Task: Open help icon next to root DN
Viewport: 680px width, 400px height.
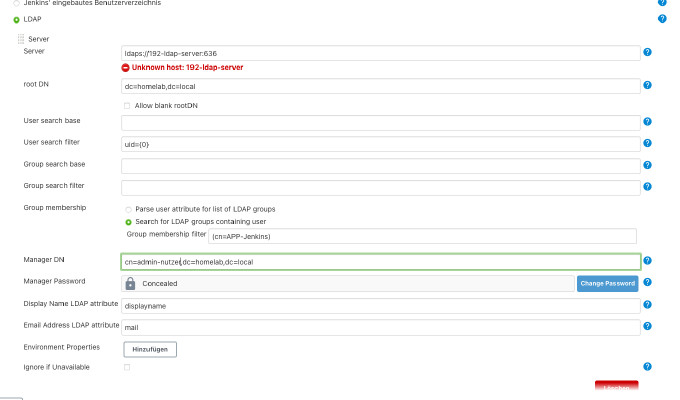Action: tap(647, 85)
